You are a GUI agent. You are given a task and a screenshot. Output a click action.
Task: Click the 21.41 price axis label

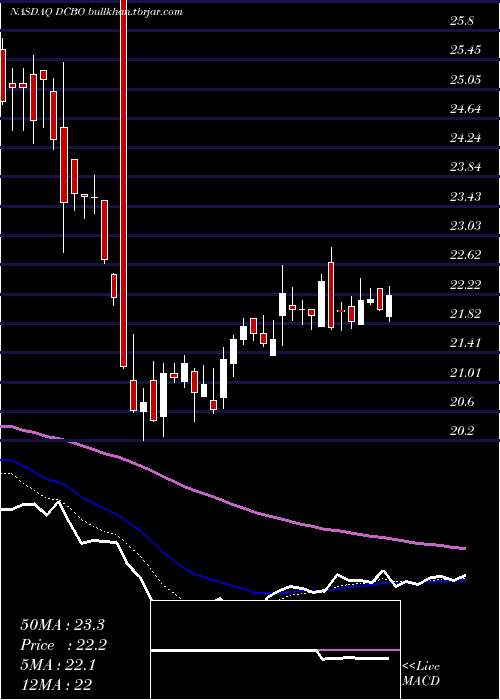click(466, 343)
